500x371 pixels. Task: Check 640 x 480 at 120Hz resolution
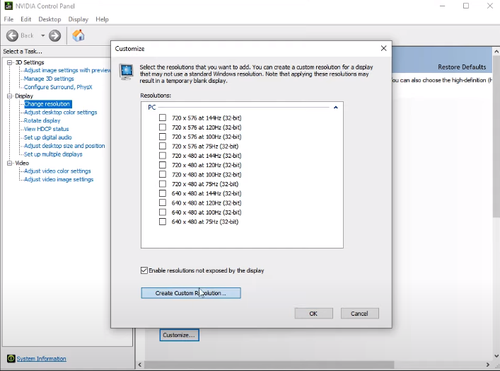click(162, 203)
